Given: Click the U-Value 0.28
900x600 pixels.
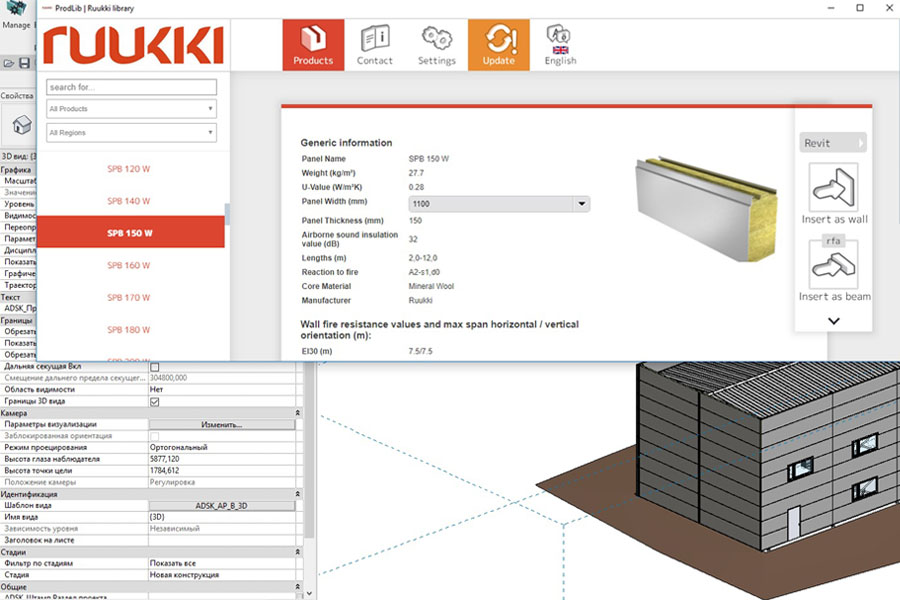Looking at the screenshot, I should [x=416, y=187].
